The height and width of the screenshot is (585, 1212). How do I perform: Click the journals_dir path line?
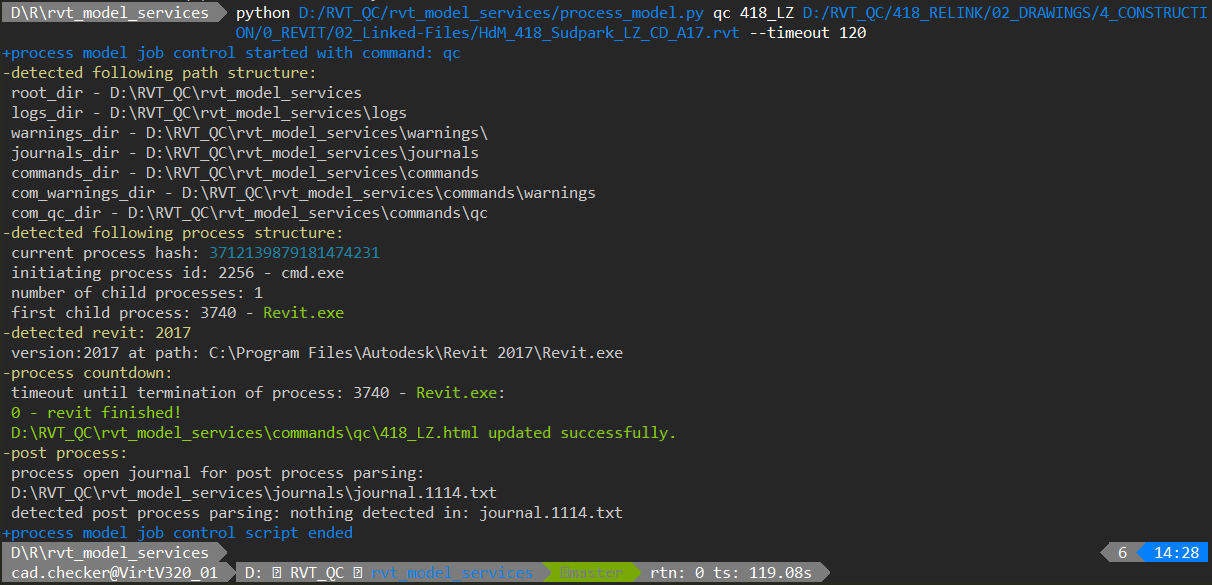(x=245, y=153)
